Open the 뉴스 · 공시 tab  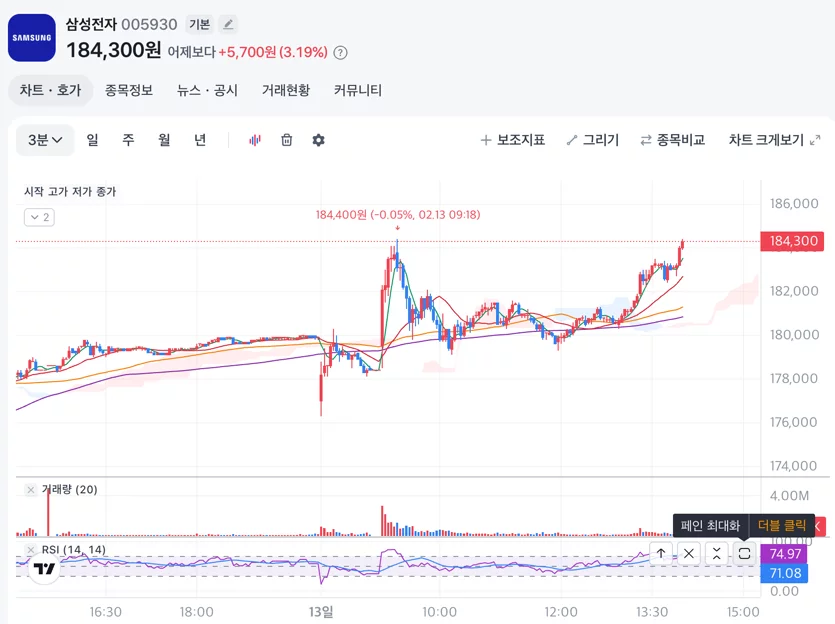(207, 90)
